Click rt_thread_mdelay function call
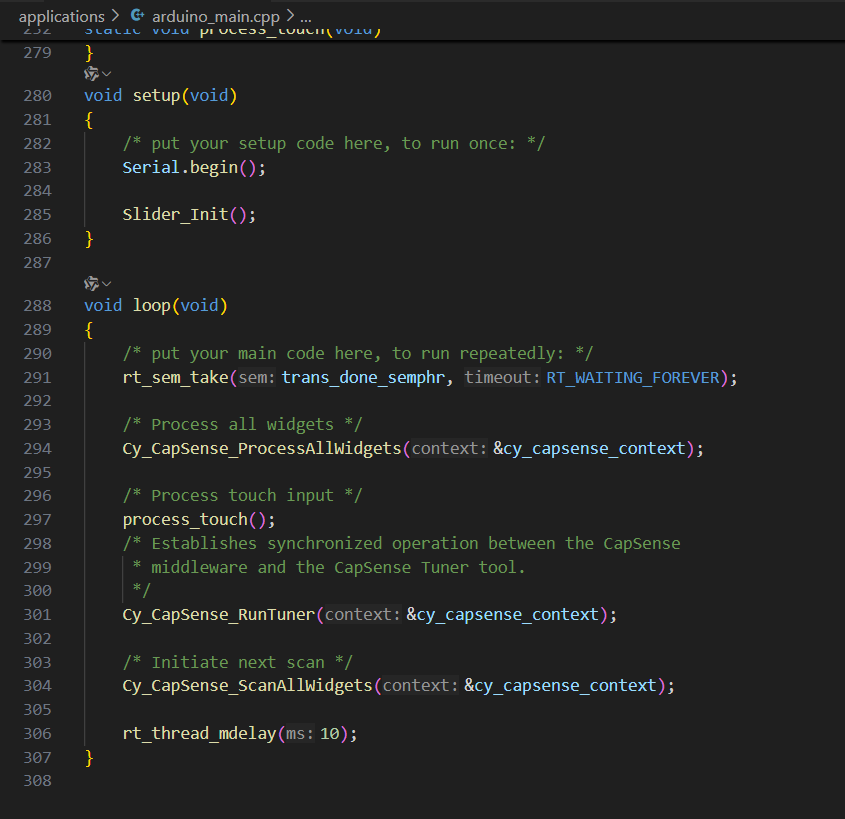This screenshot has height=819, width=845. pyautogui.click(x=199, y=734)
